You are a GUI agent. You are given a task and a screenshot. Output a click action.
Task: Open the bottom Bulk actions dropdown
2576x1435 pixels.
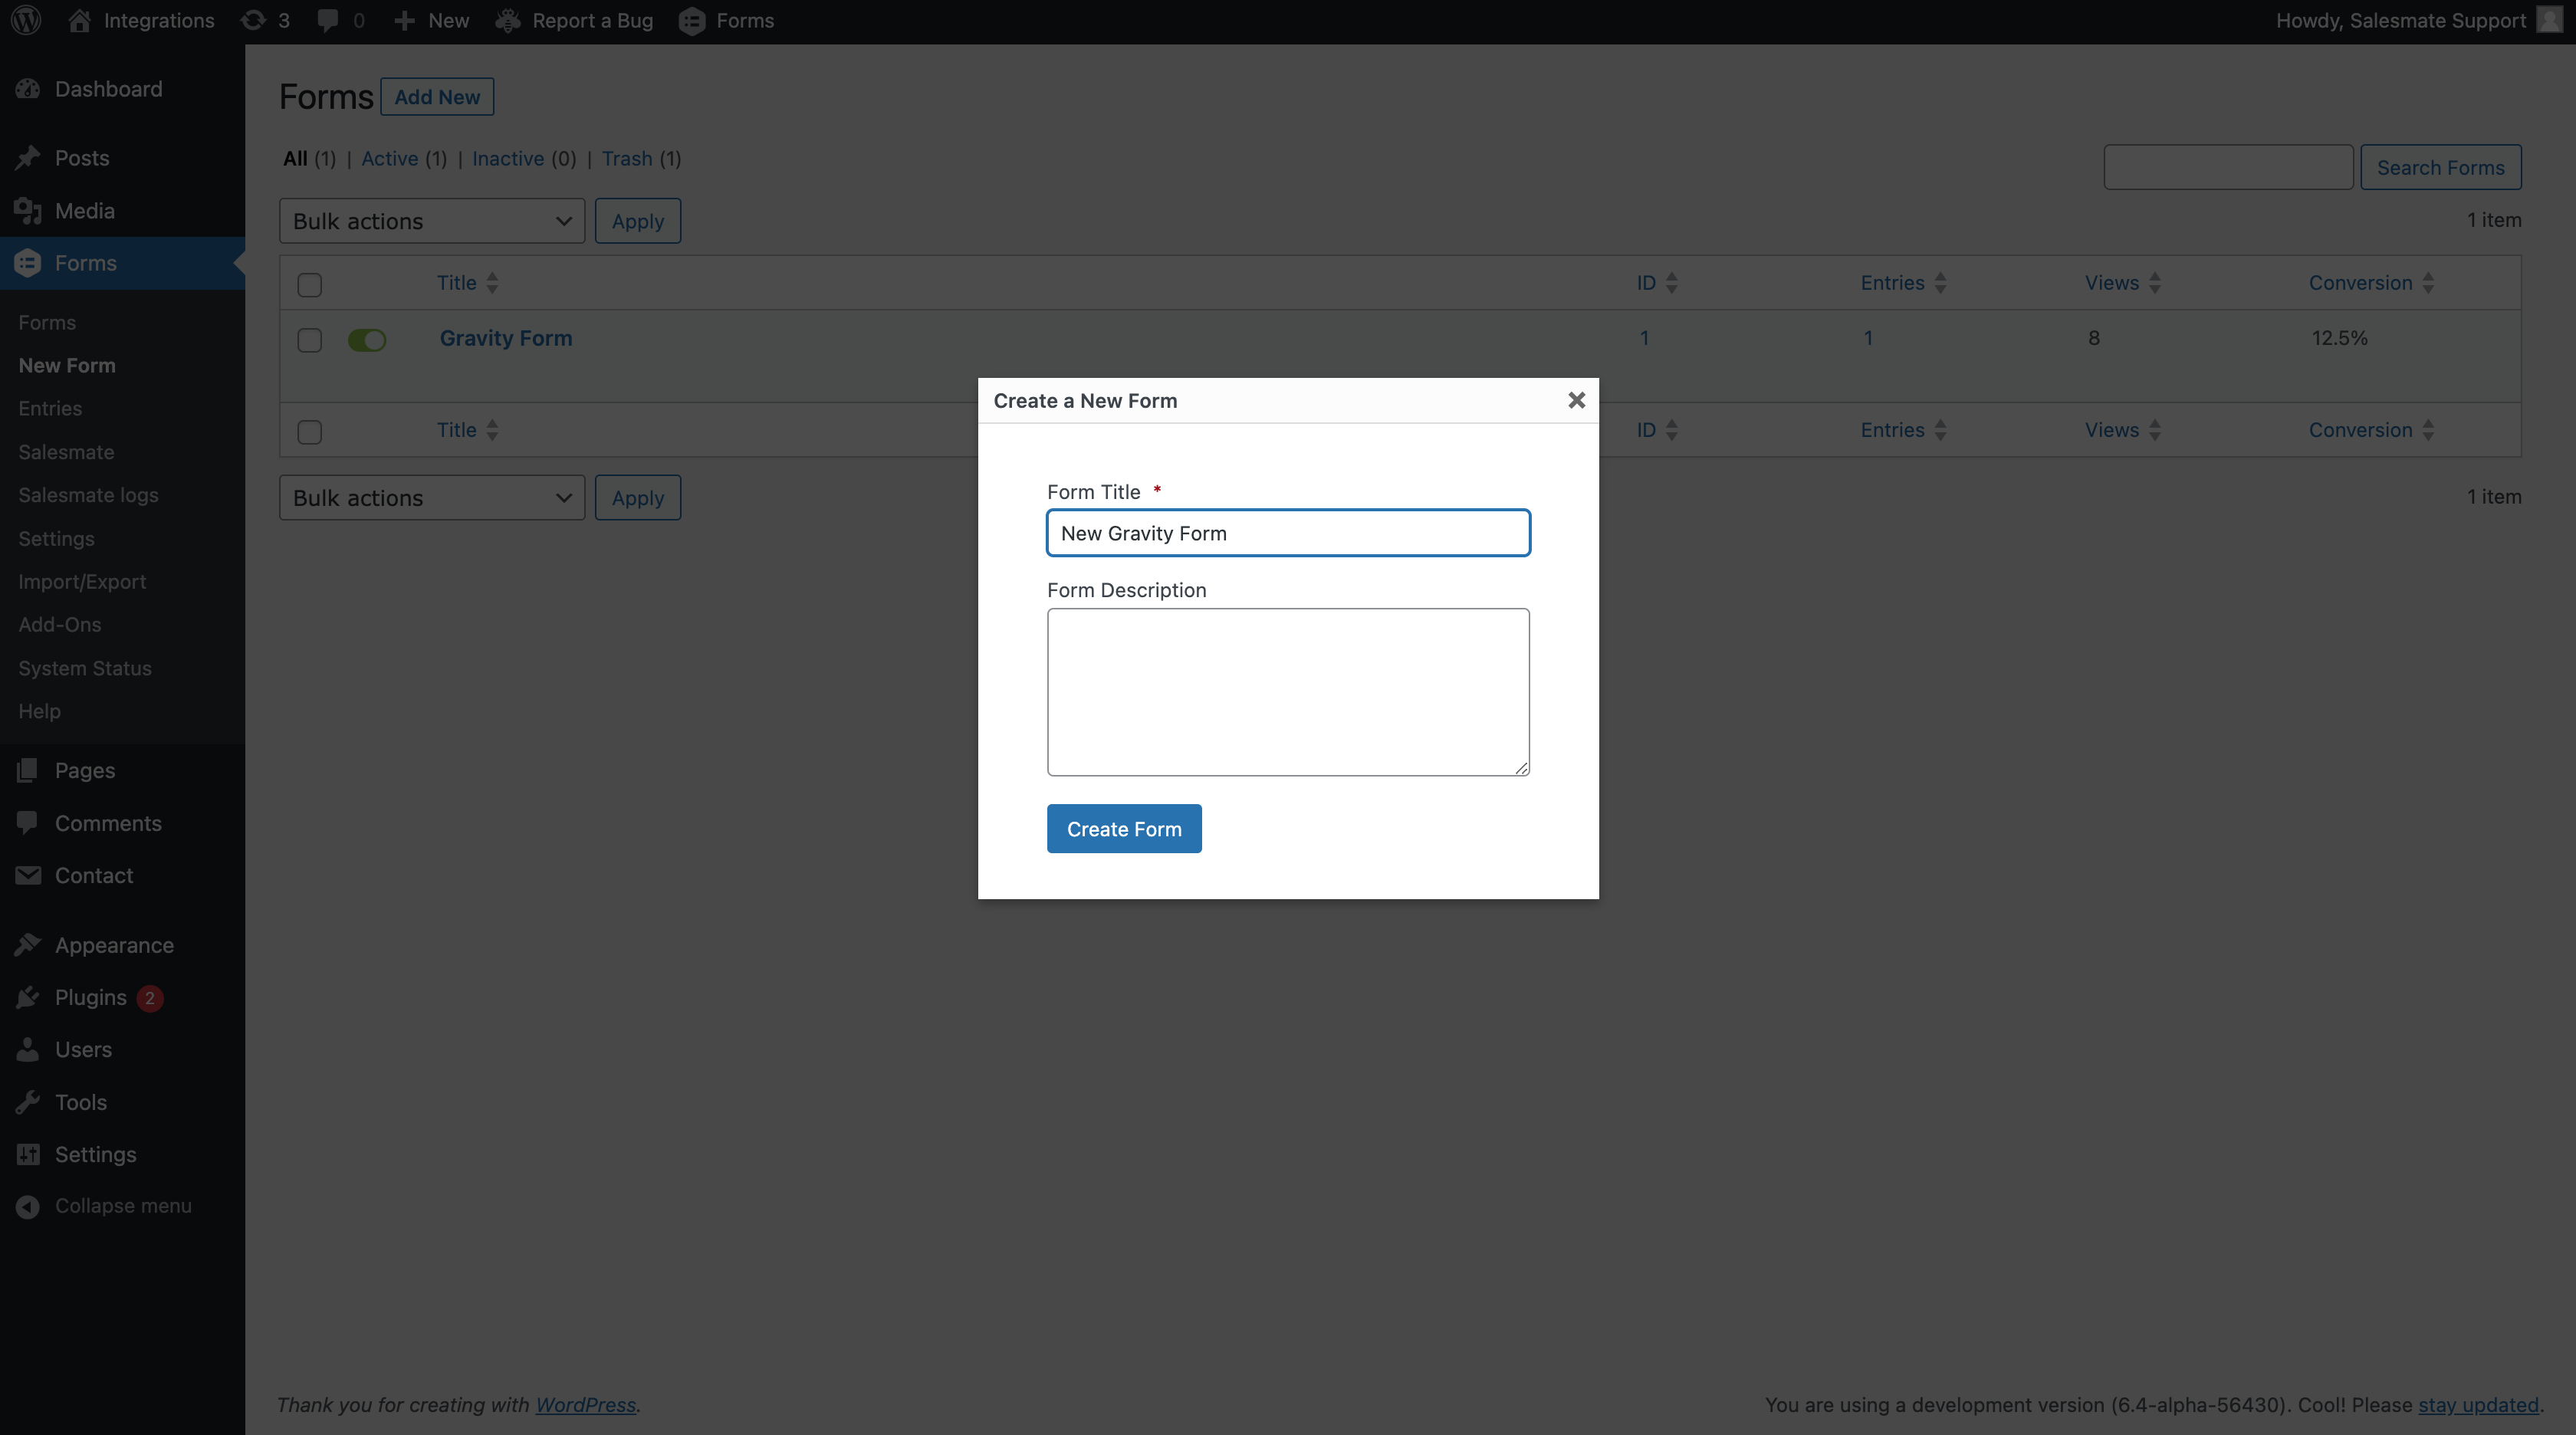(x=432, y=498)
